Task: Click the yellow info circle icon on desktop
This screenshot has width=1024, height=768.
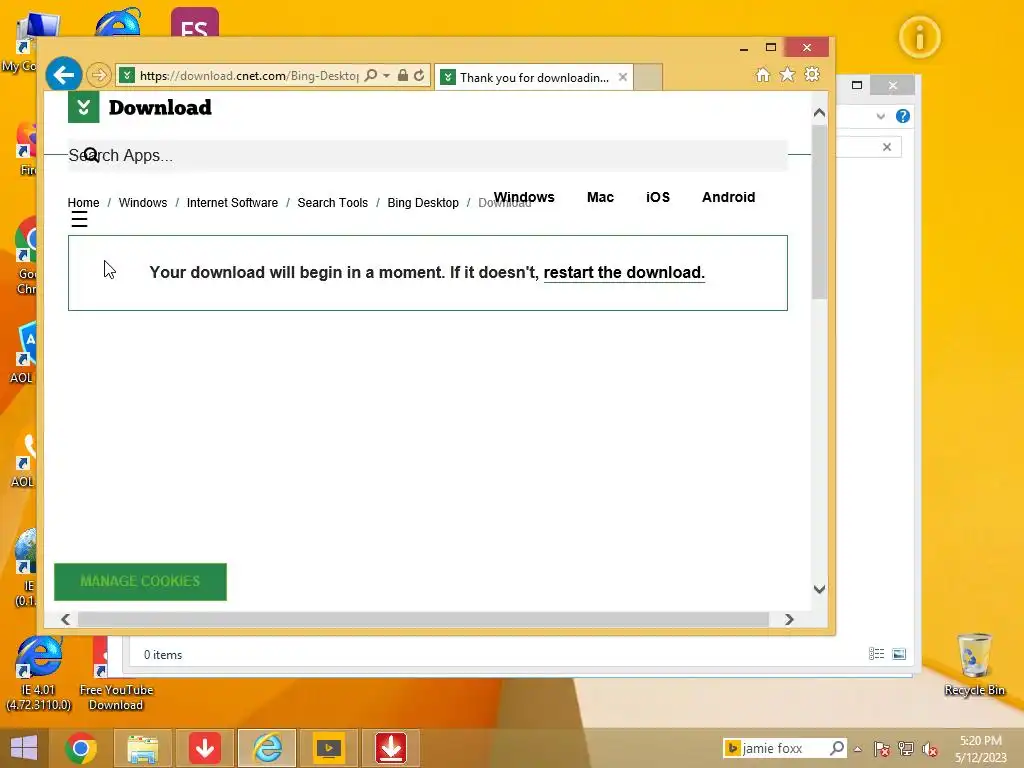Action: [x=920, y=37]
